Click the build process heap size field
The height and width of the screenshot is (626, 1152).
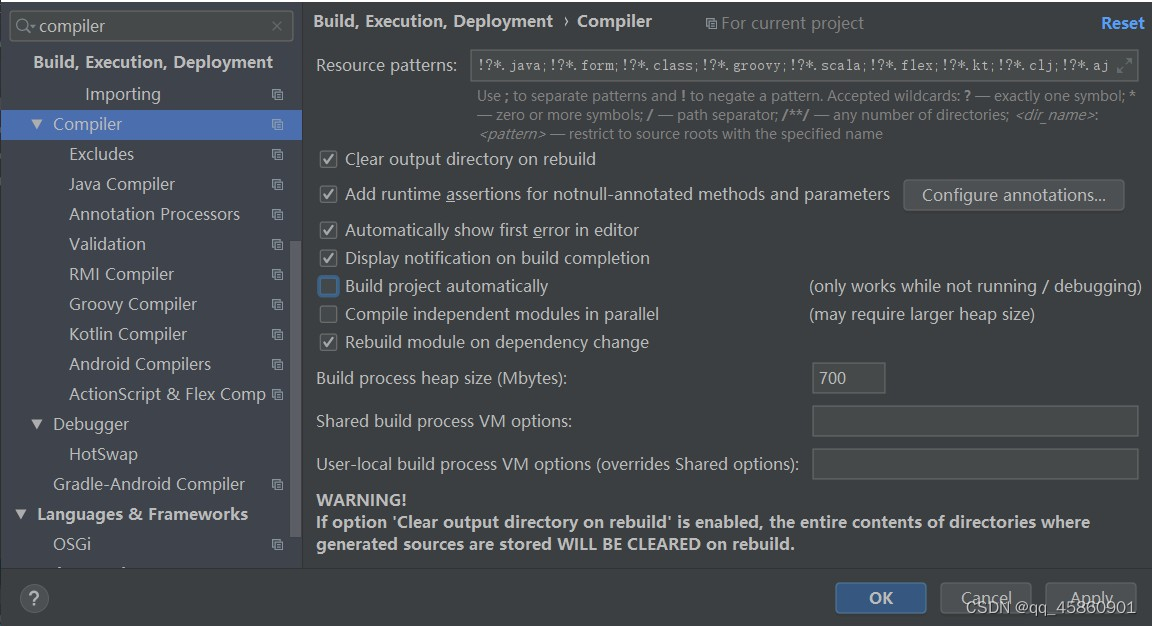[848, 378]
